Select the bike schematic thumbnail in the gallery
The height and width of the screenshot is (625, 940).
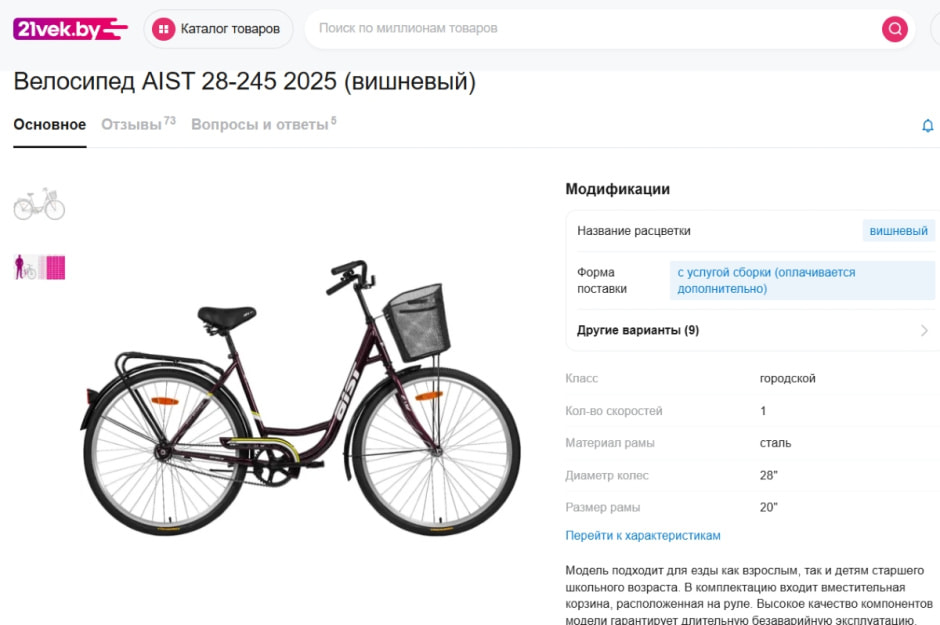coord(37,204)
